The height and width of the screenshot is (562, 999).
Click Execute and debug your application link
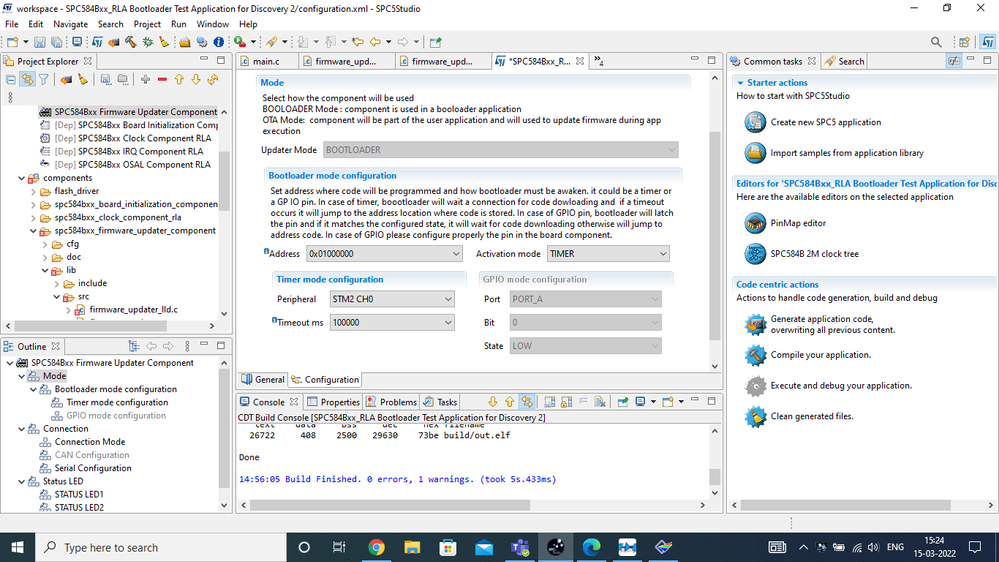(841, 385)
